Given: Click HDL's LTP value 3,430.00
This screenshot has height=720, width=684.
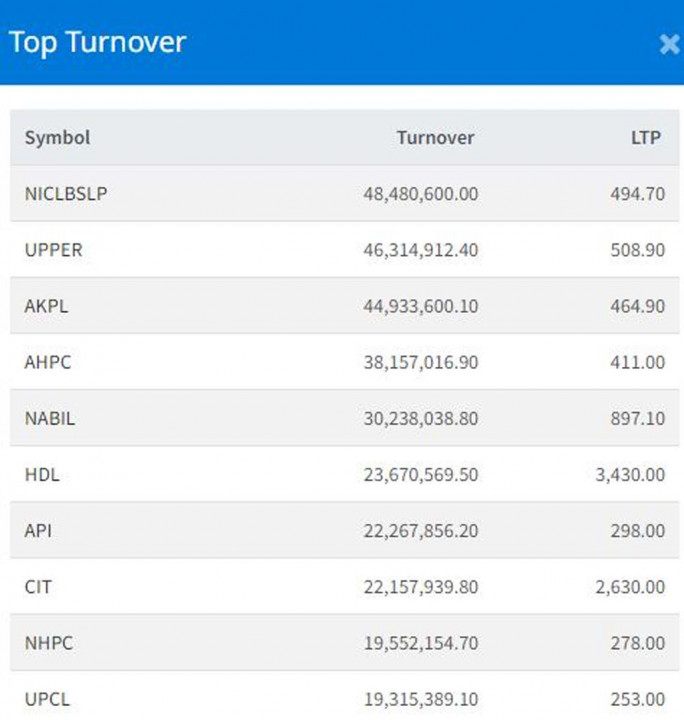Looking at the screenshot, I should [x=629, y=475].
